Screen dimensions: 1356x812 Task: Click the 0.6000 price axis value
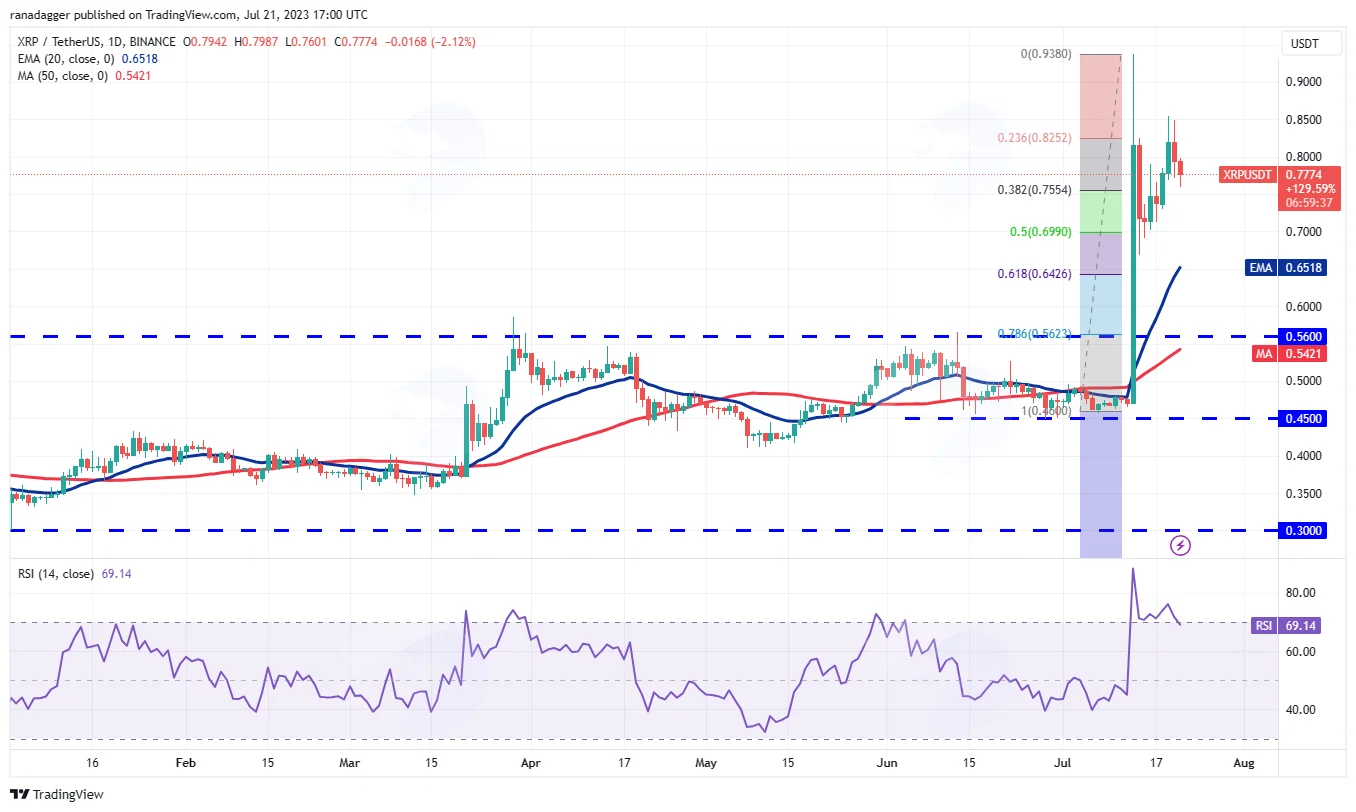pos(1304,307)
